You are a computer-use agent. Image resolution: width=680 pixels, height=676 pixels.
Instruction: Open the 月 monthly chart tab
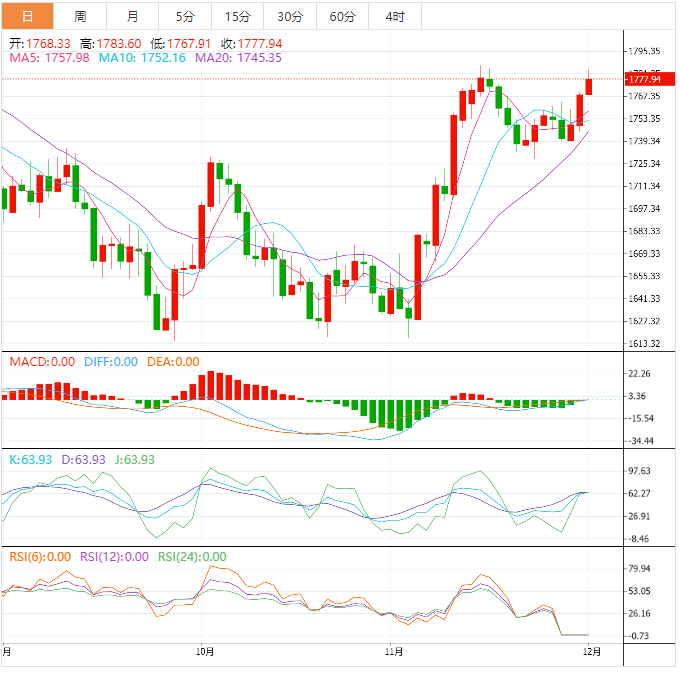[x=133, y=16]
